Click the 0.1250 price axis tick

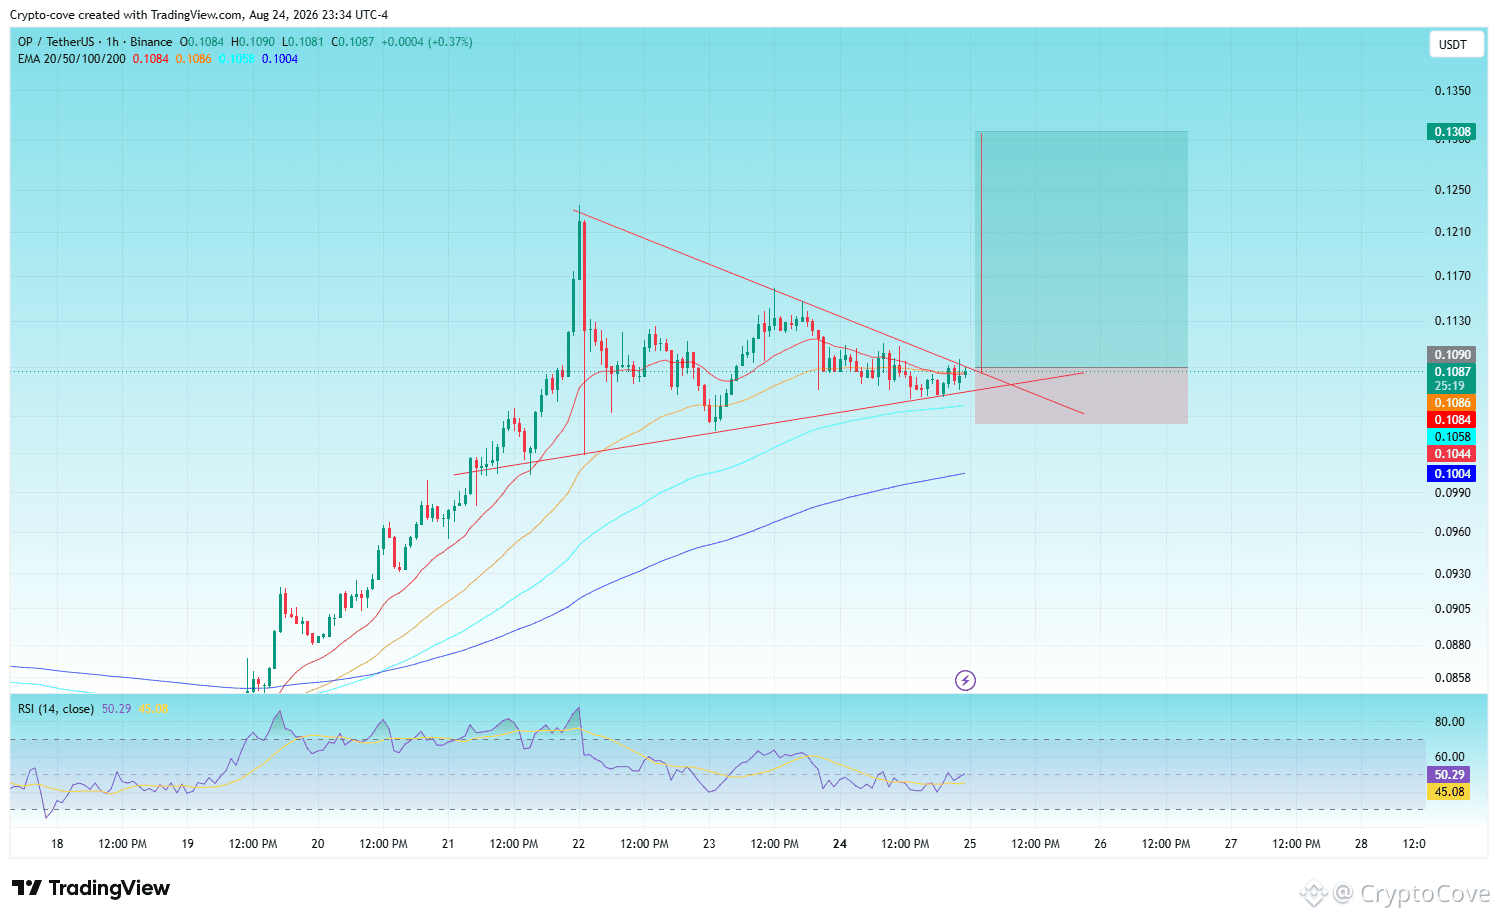click(1453, 190)
